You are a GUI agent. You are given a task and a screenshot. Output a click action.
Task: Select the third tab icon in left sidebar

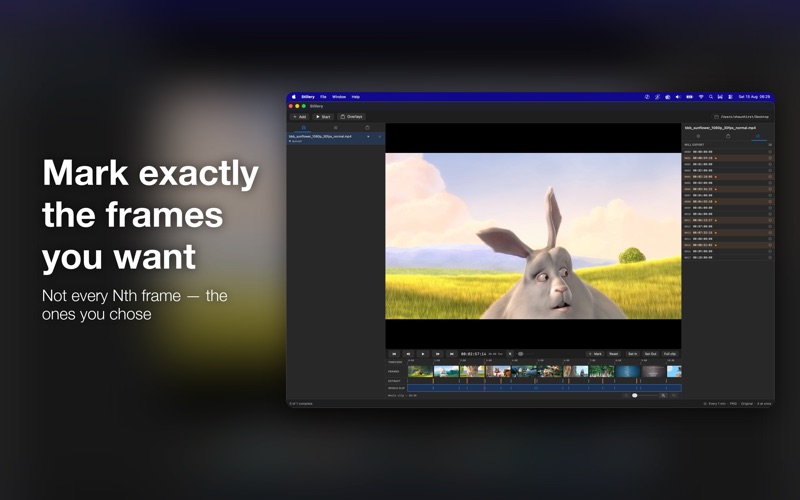click(x=367, y=128)
